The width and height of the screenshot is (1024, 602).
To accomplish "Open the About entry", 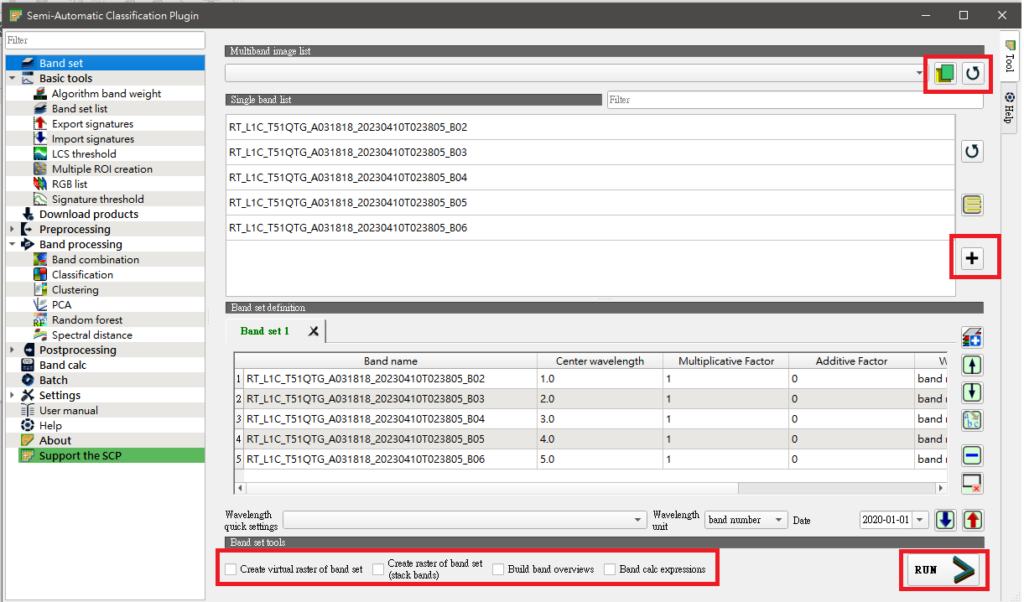I will (55, 441).
